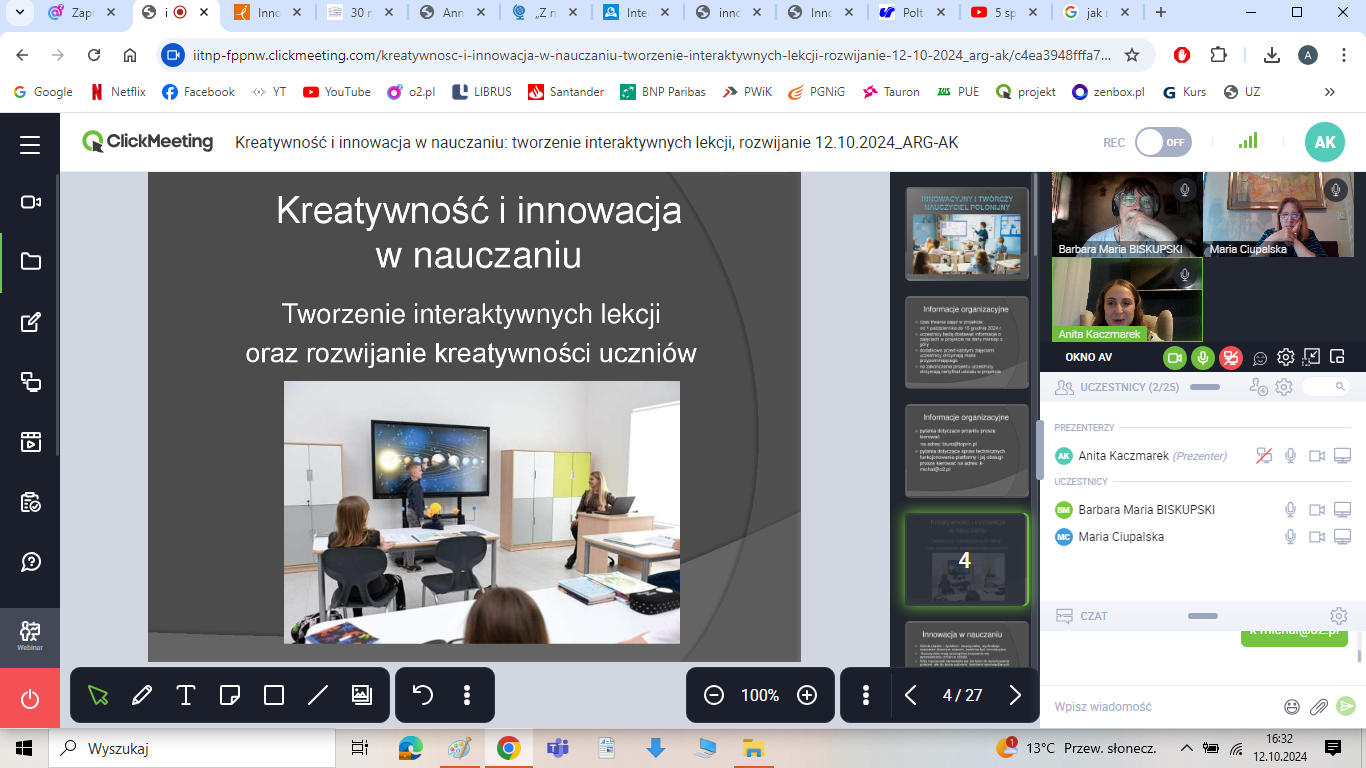
Task: Toggle own microphone in OKNO AV bar
Action: pyautogui.click(x=1203, y=358)
